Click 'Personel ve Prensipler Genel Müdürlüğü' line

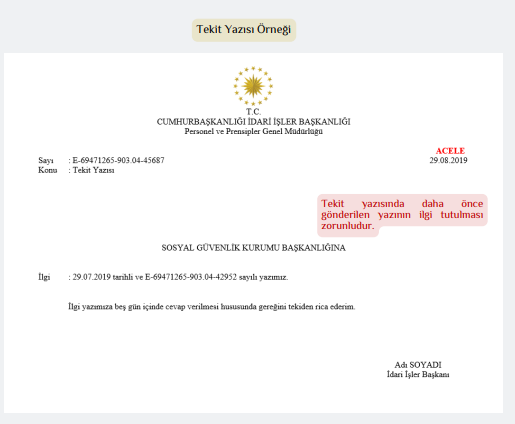(253, 131)
